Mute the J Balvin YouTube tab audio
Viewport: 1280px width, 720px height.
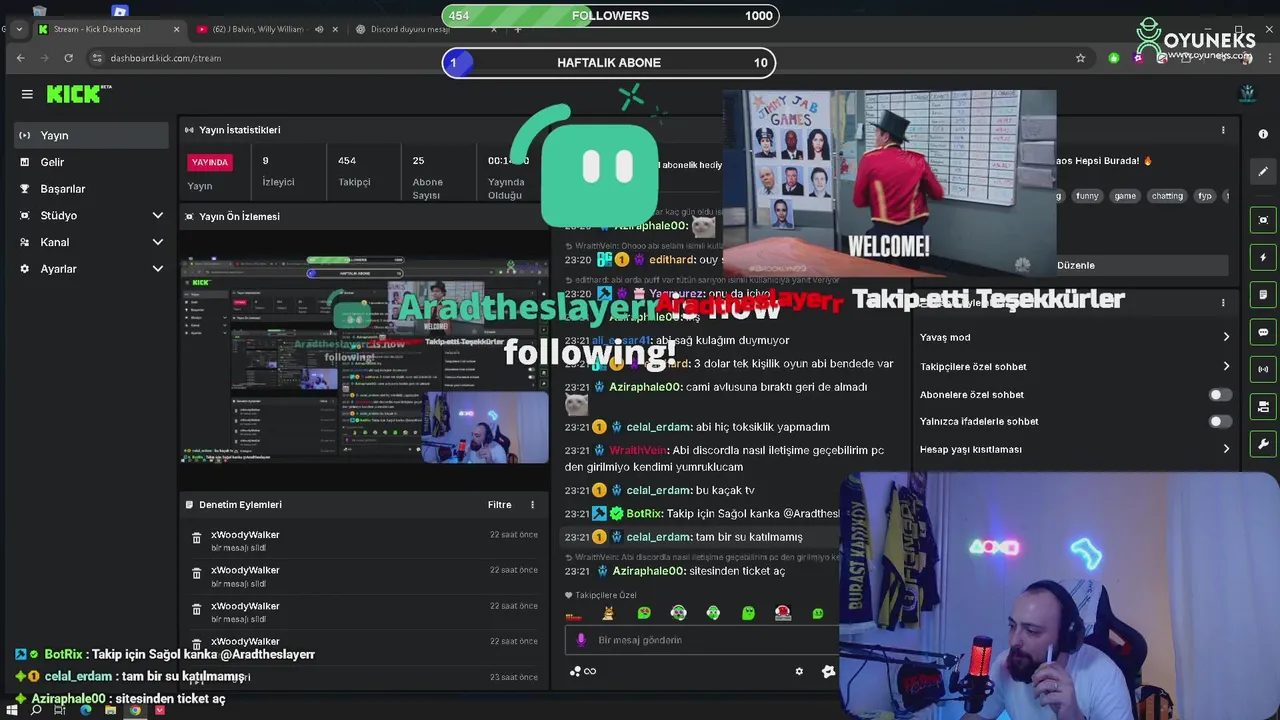[x=319, y=29]
